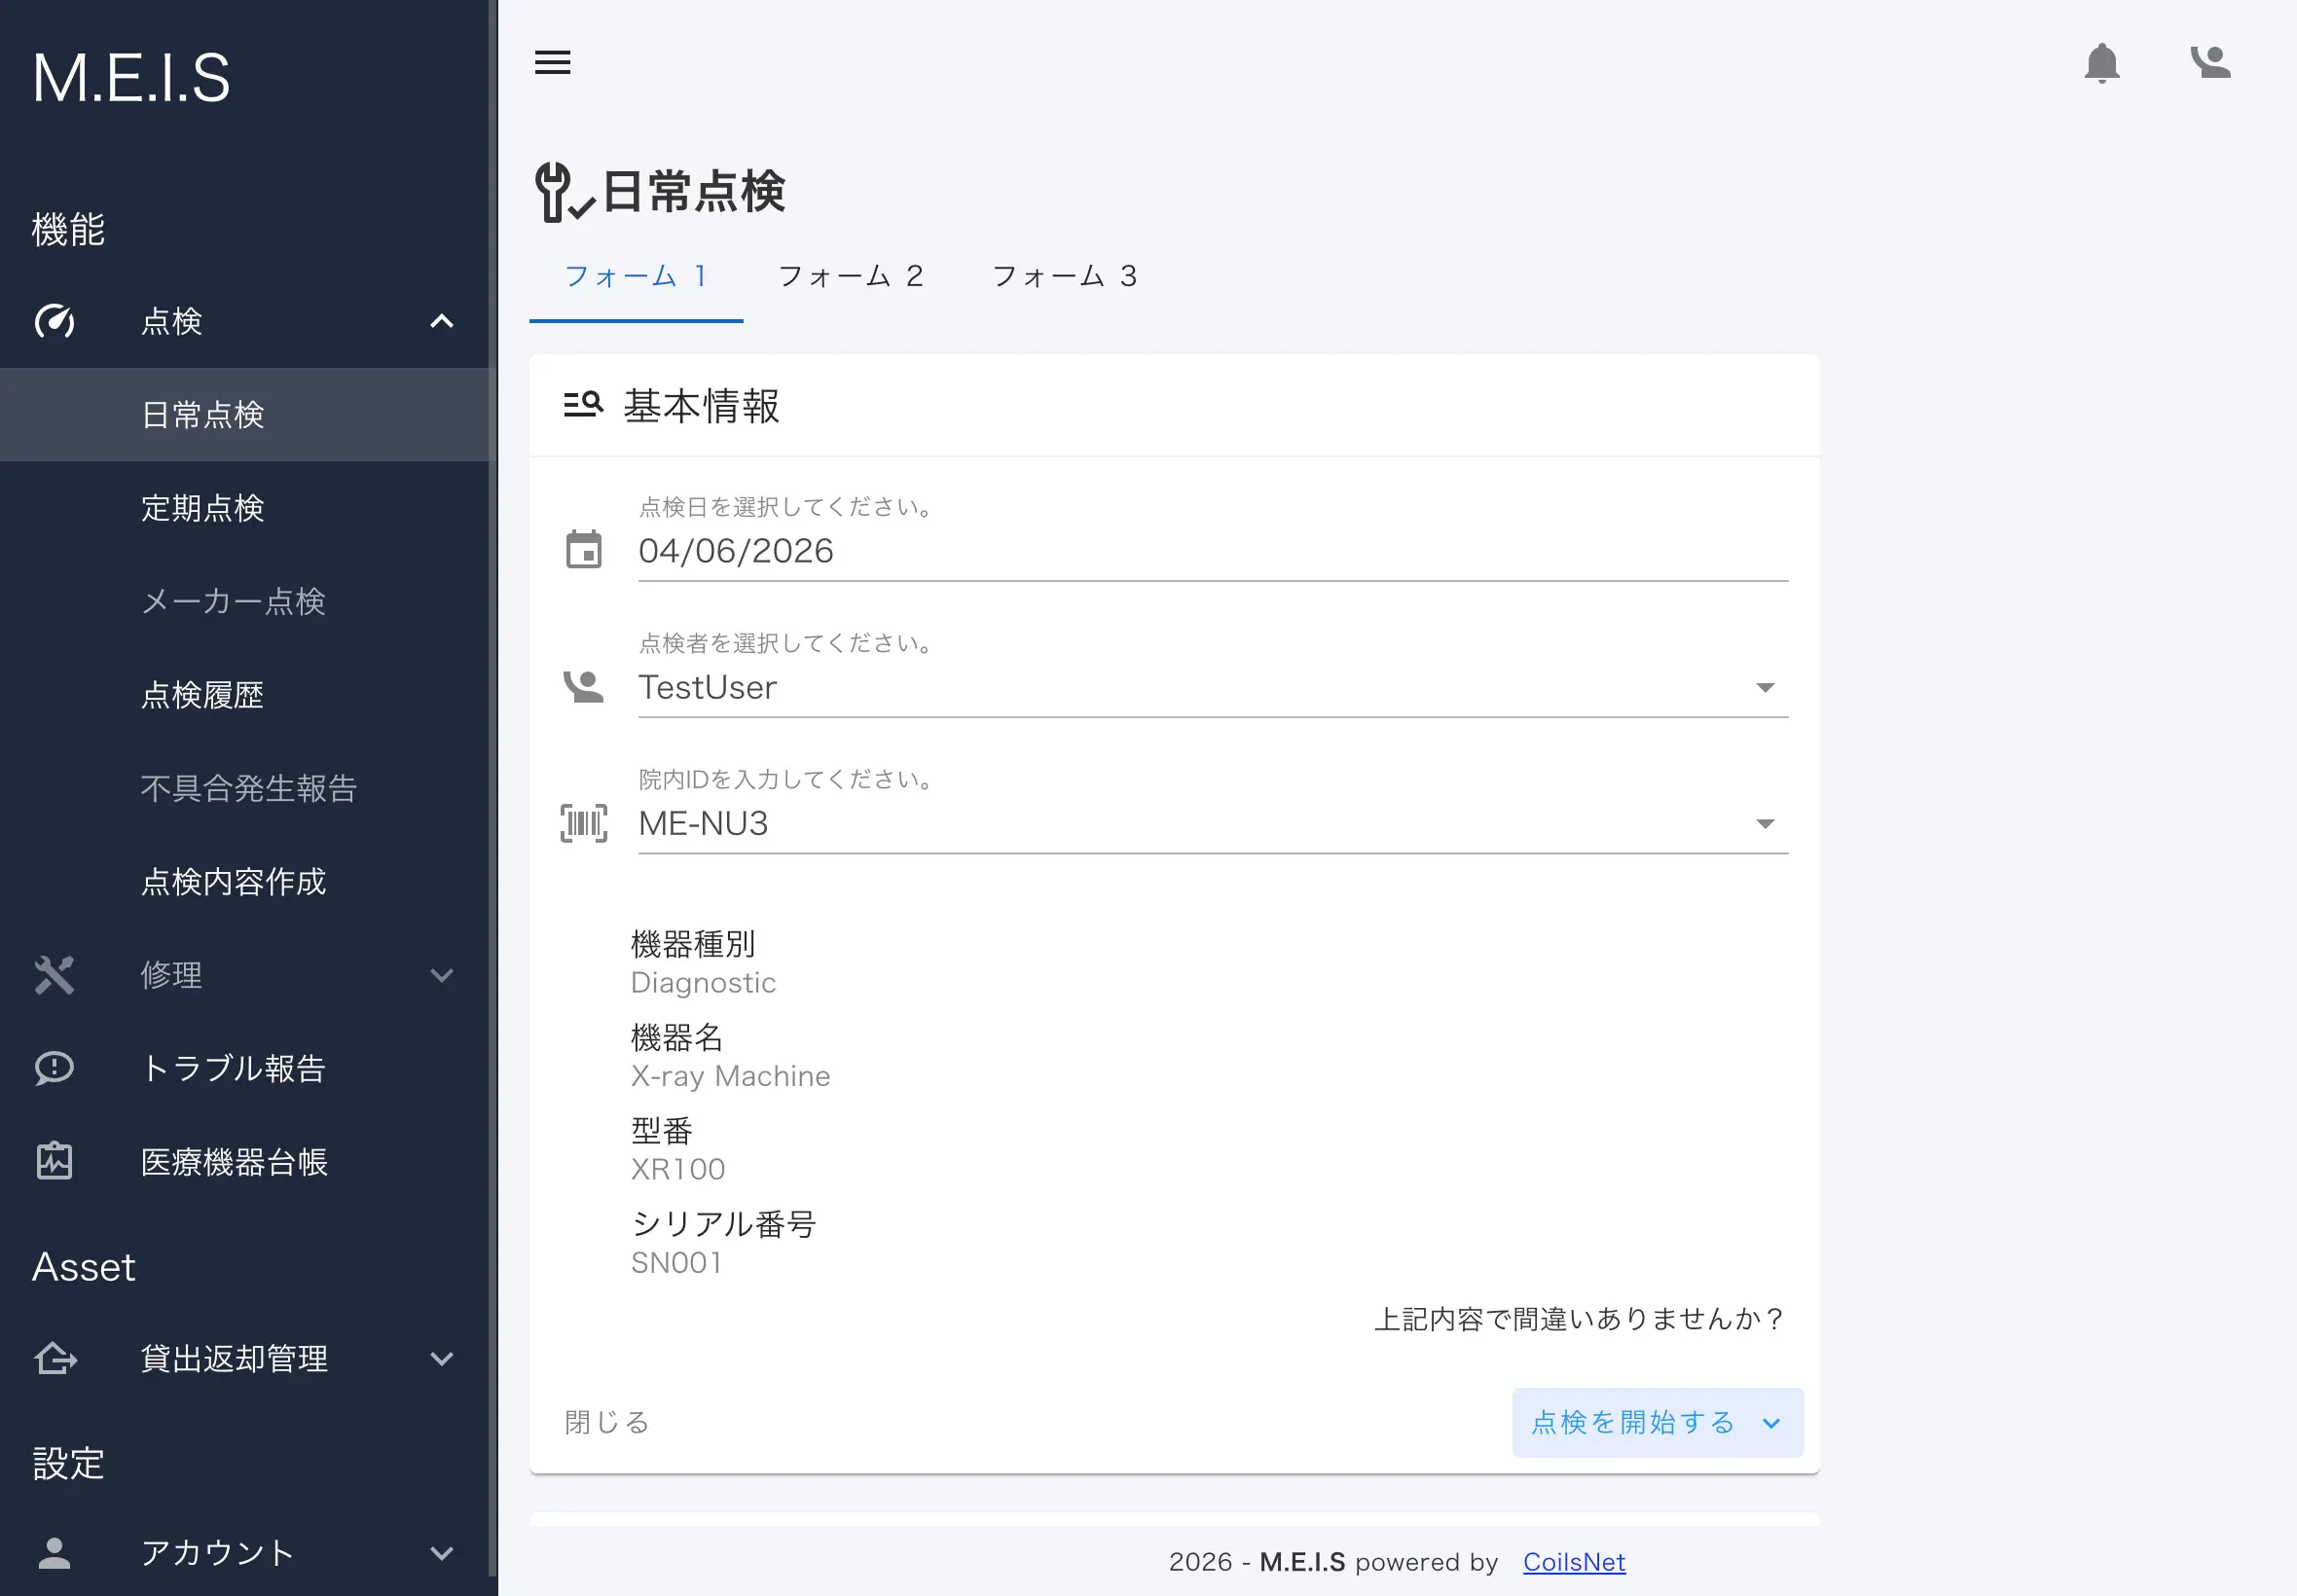Open the CoilsNet footer link
This screenshot has height=1596, width=2297.
tap(1574, 1562)
